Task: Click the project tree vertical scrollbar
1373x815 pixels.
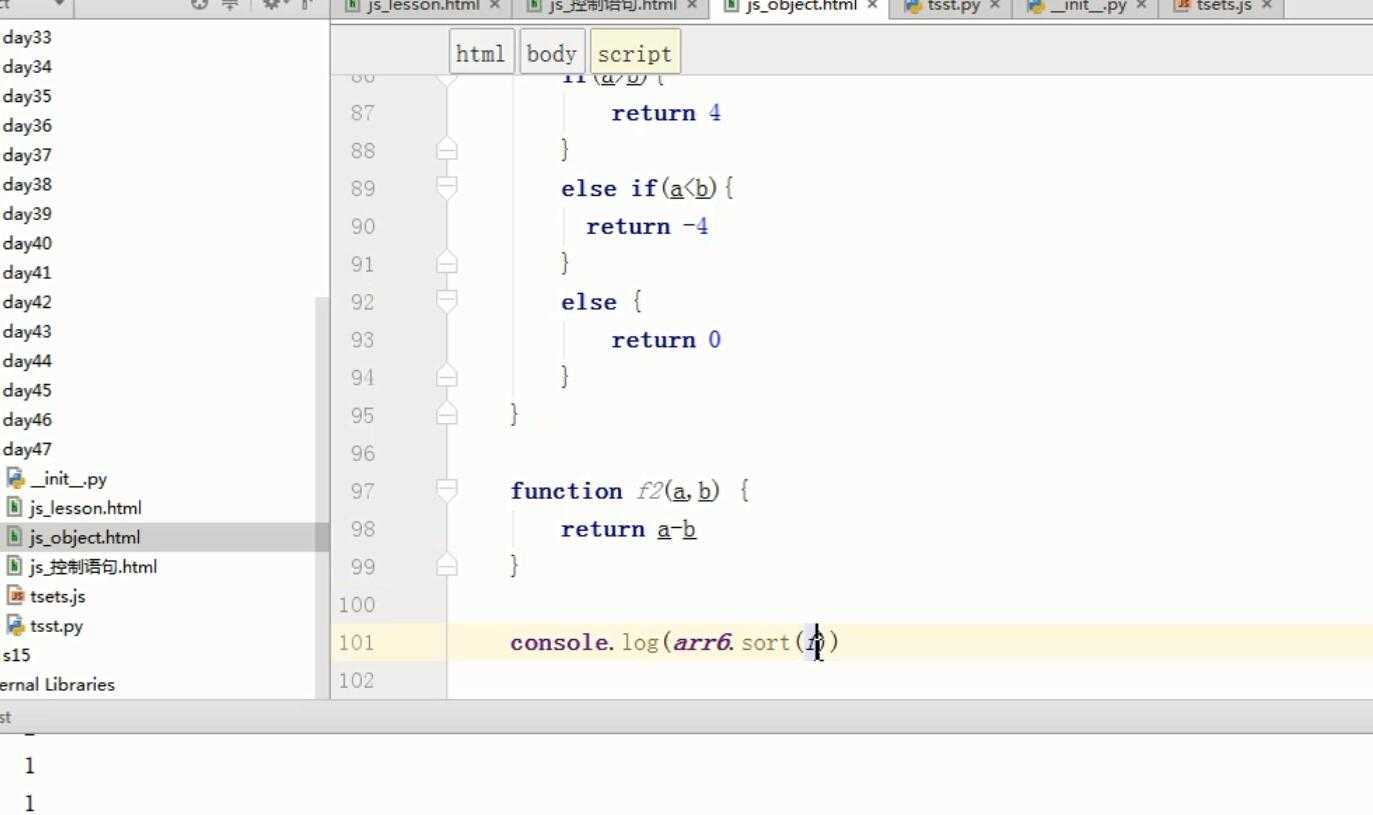Action: pos(322,498)
